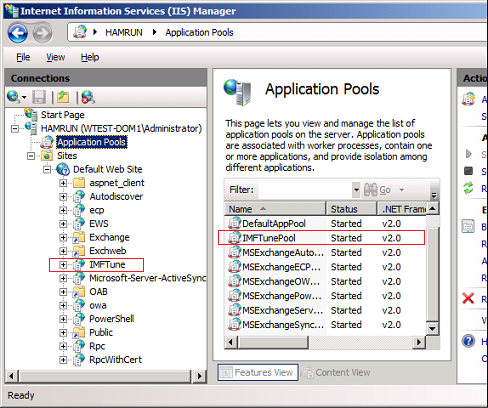488x408 pixels.
Task: Click the gray Start triangle icon in Actions
Action: pyautogui.click(x=469, y=154)
